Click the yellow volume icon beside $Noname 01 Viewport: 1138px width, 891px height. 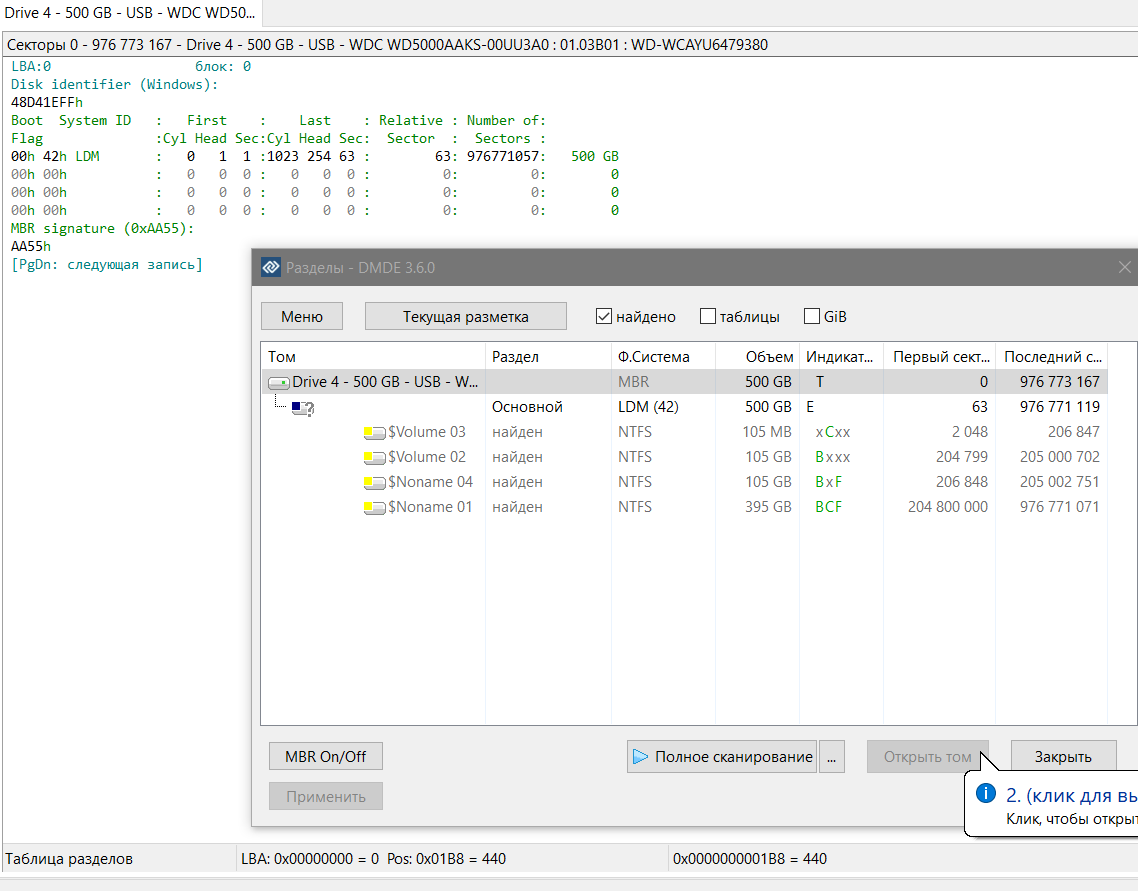coord(375,508)
